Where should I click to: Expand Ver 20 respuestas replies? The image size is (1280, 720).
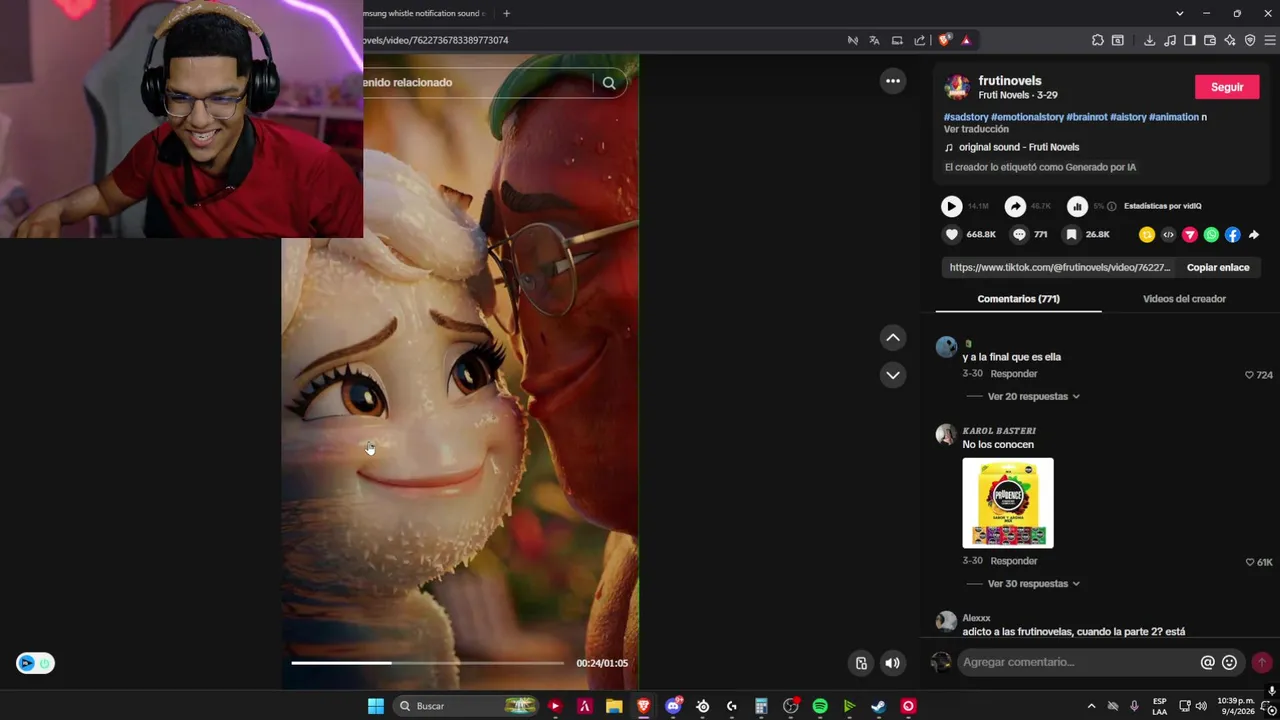tap(1033, 397)
